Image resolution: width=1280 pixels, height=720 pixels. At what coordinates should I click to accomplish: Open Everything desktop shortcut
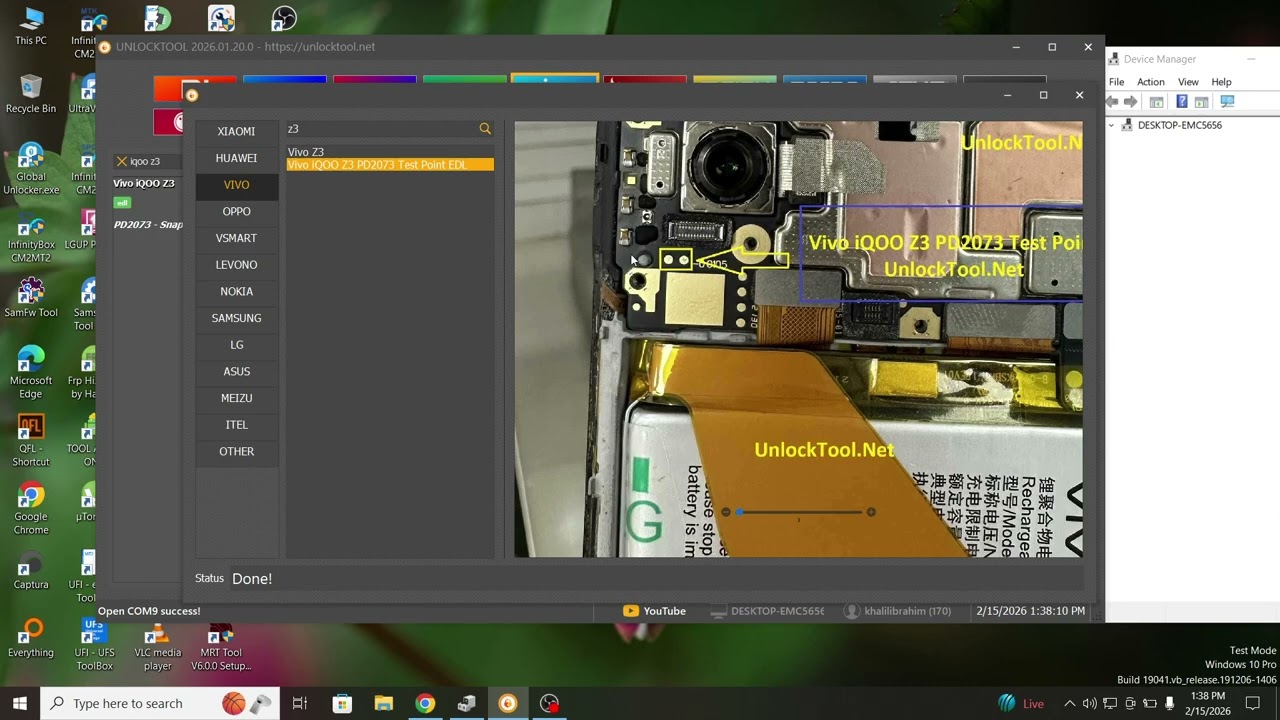31,639
